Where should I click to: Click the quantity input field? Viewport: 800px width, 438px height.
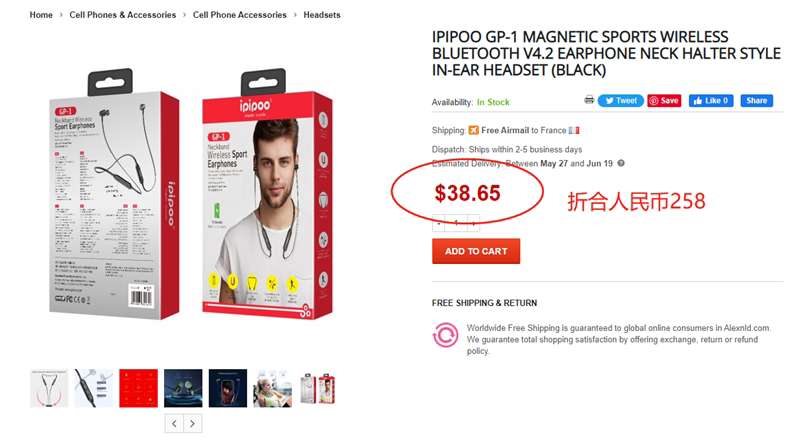tap(456, 223)
